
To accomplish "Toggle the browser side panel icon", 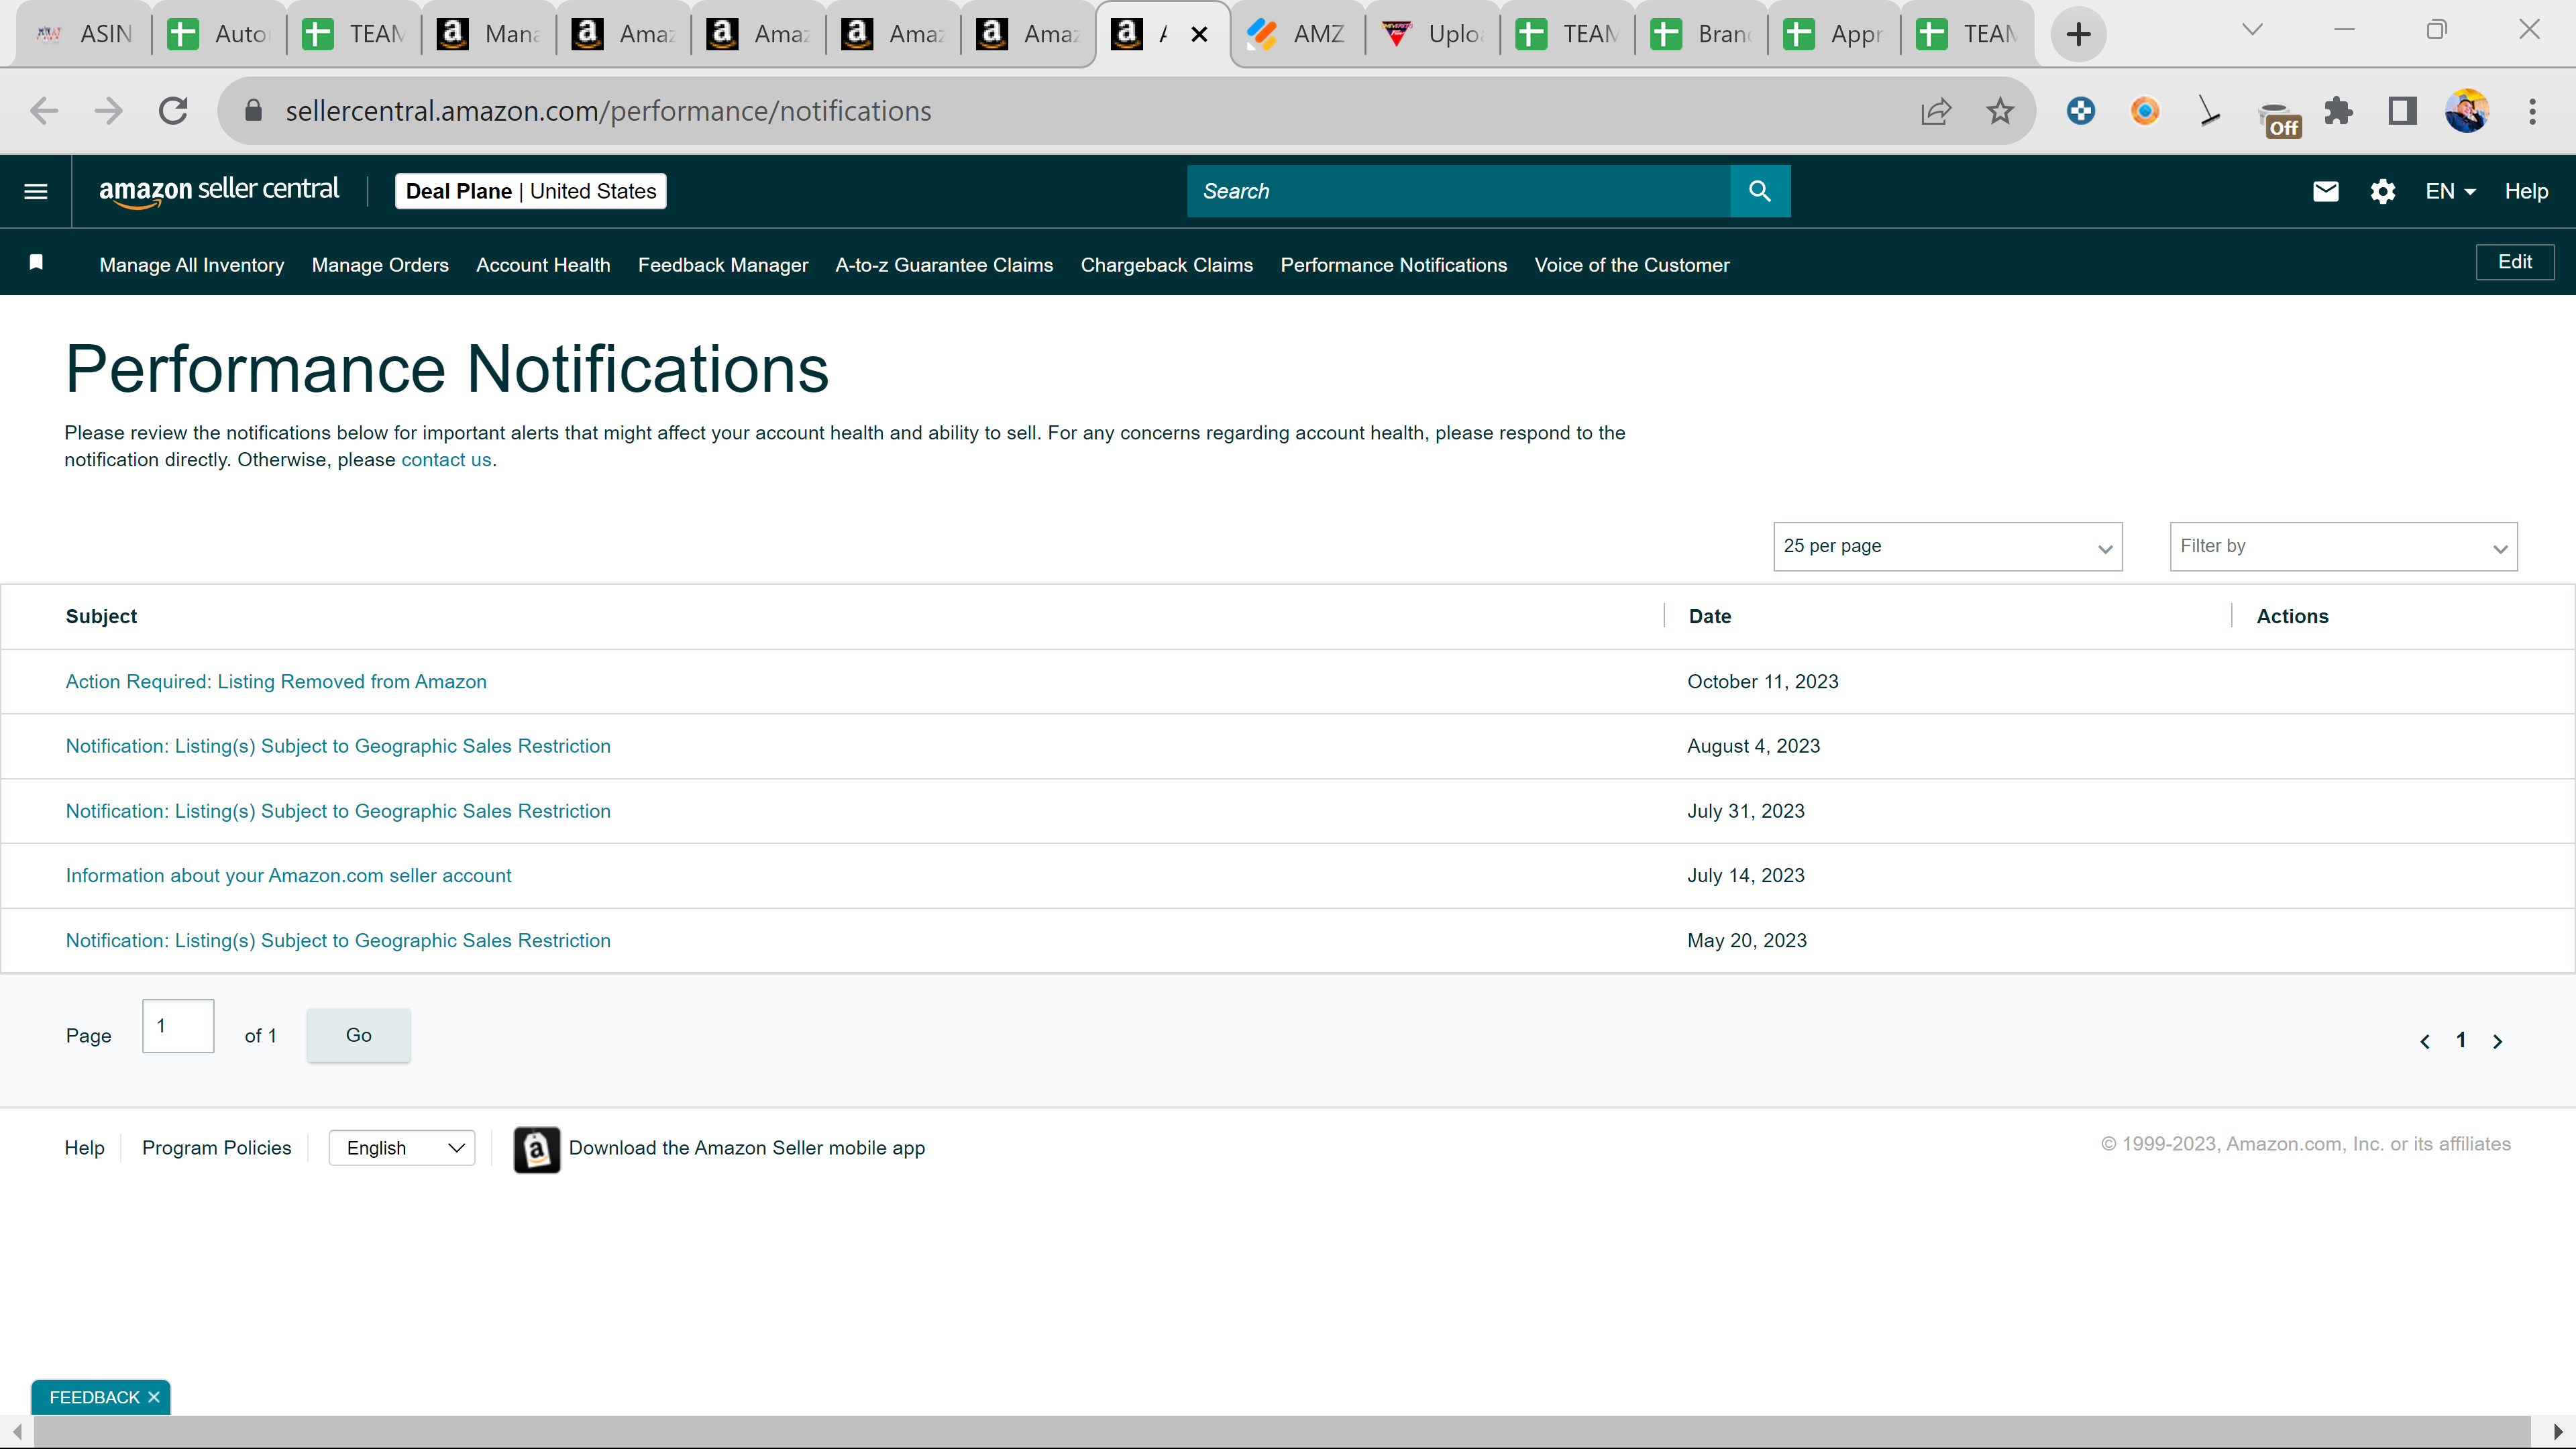I will point(2402,111).
